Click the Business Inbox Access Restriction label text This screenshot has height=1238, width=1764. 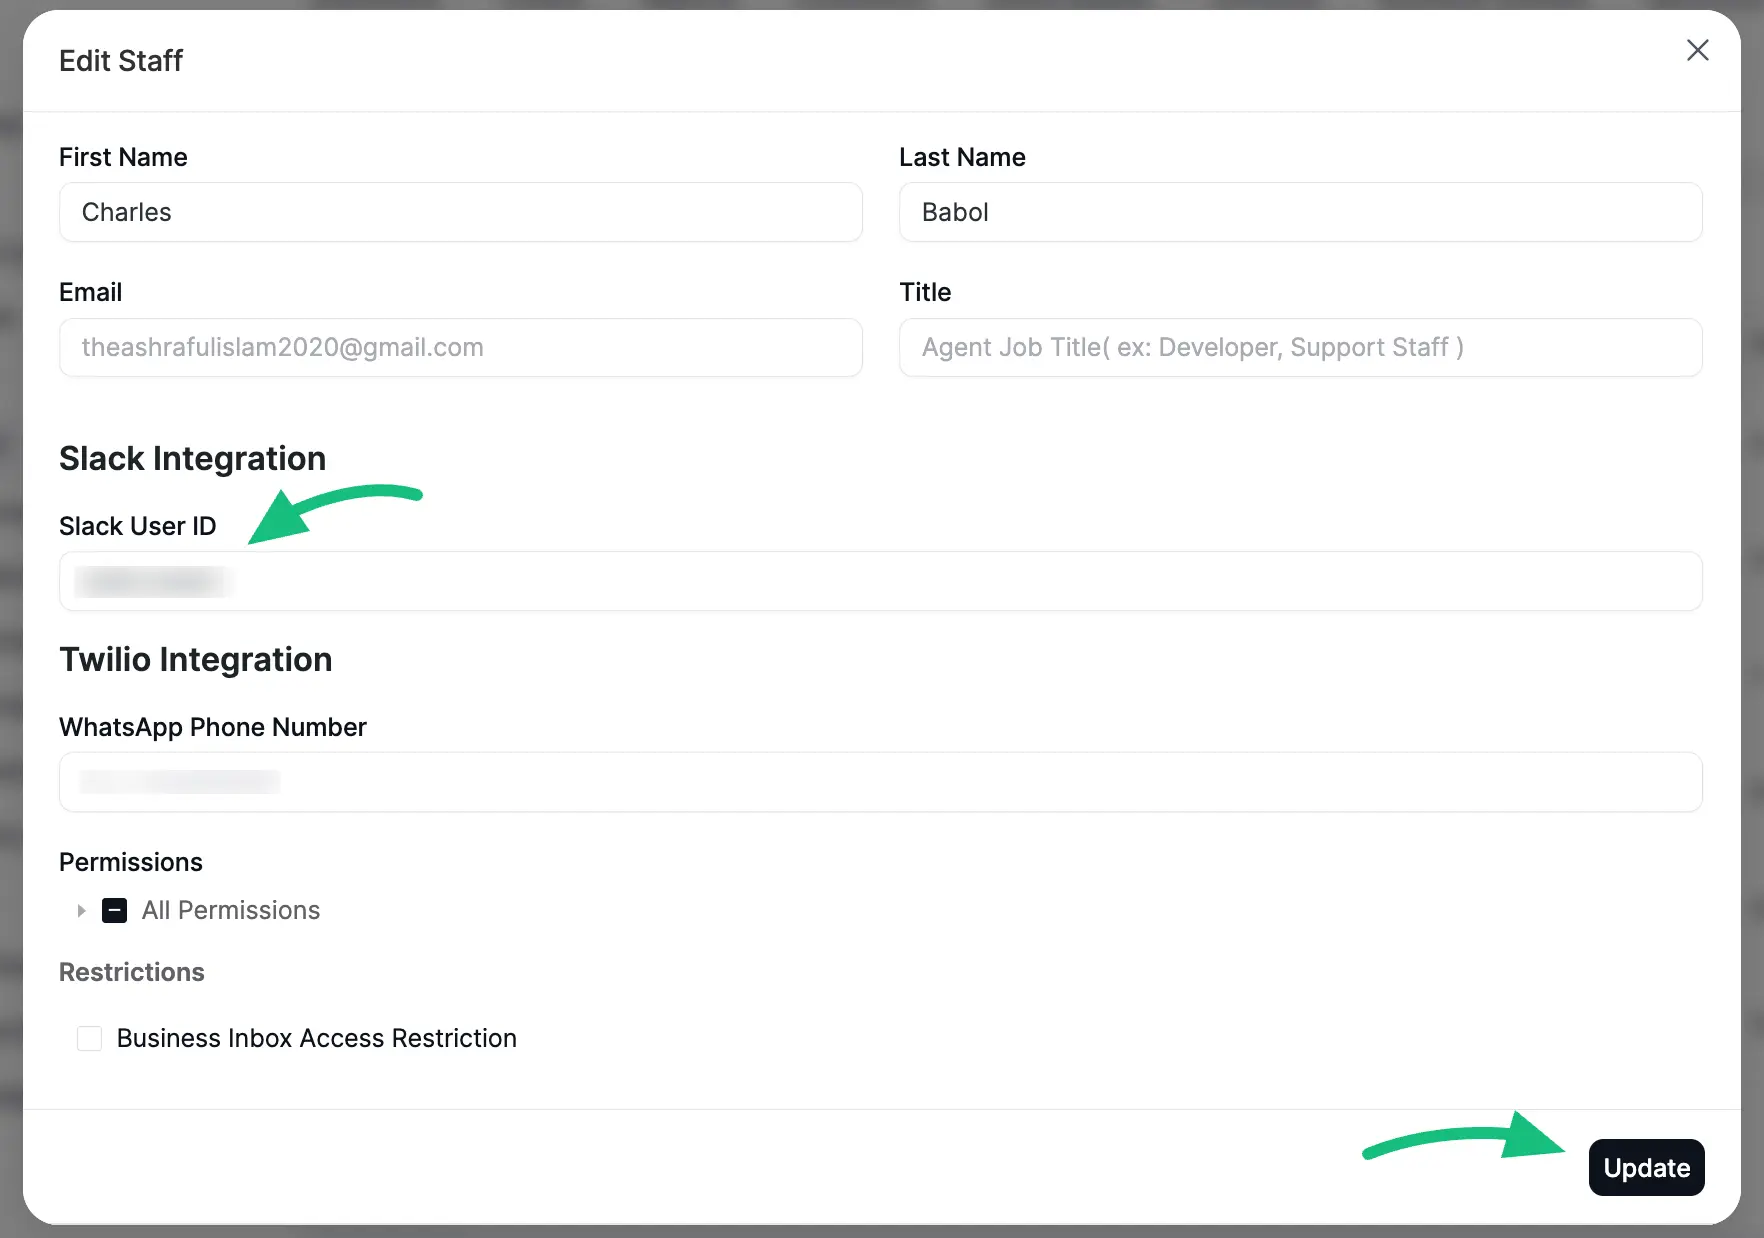click(x=316, y=1038)
